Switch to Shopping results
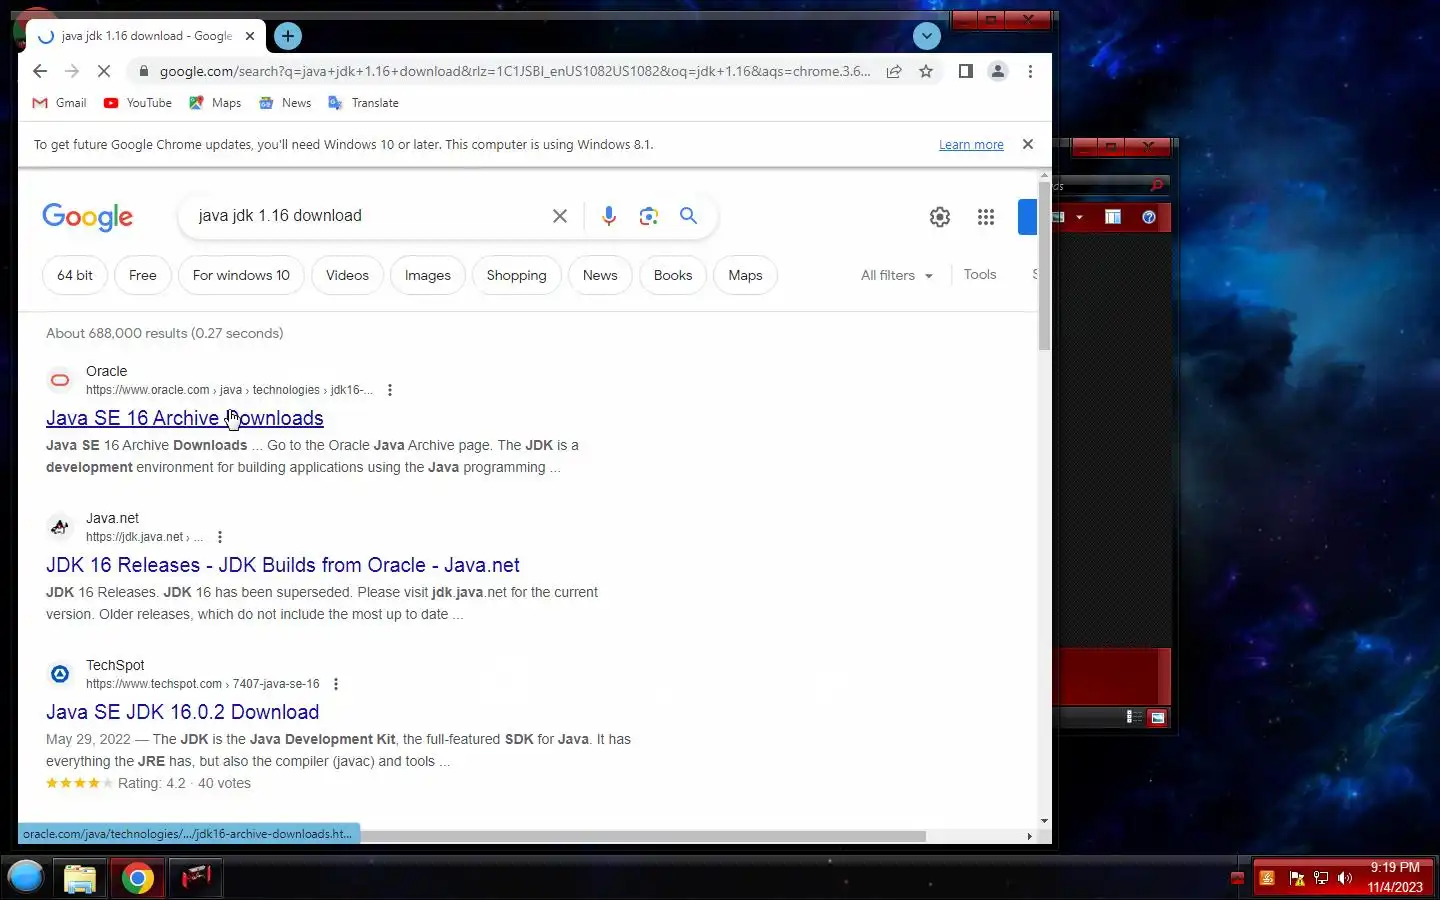The width and height of the screenshot is (1440, 900). tap(516, 275)
